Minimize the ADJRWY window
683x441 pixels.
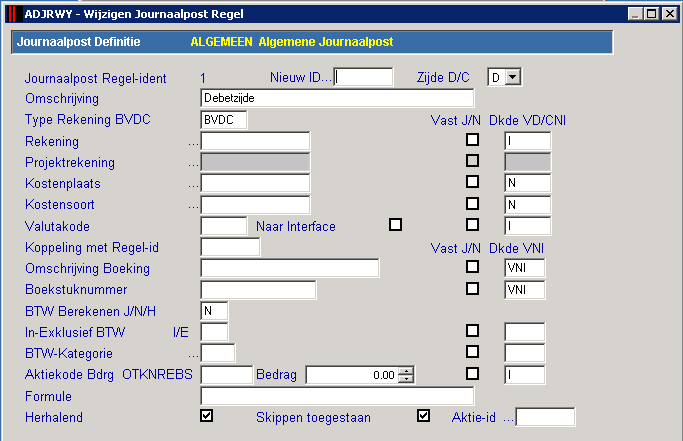tap(635, 14)
